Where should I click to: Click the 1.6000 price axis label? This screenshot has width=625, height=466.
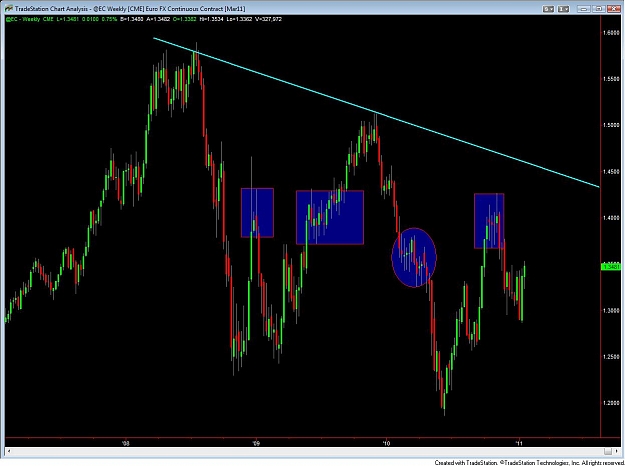(x=612, y=33)
